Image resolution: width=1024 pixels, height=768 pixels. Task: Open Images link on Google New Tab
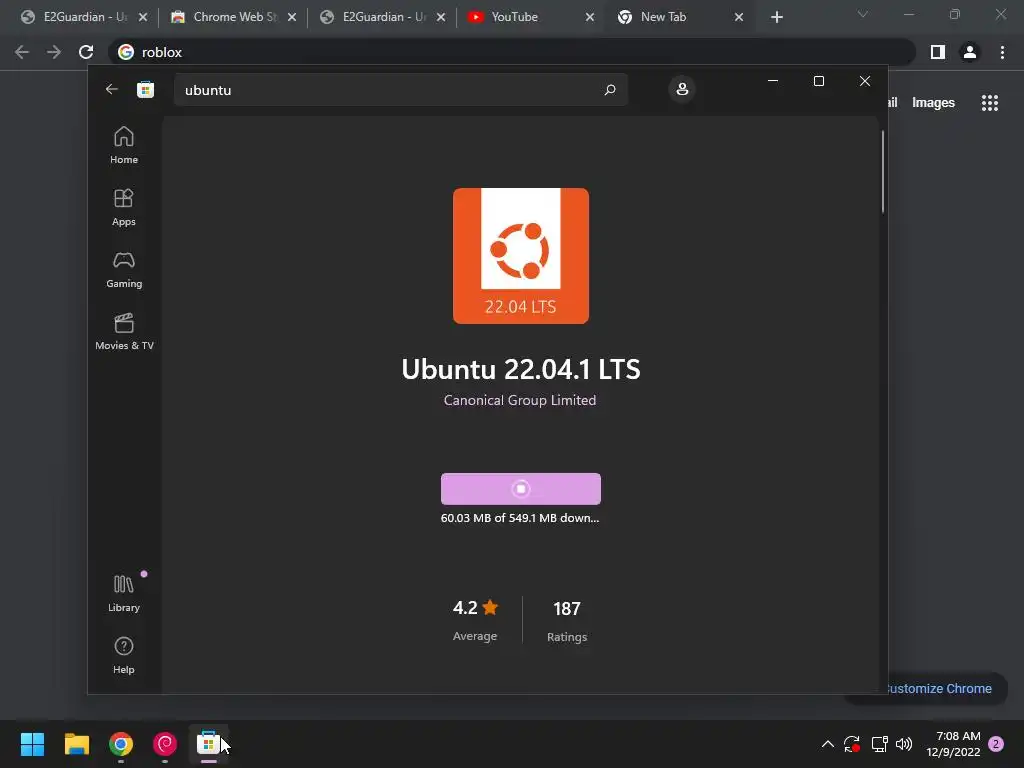click(x=933, y=103)
